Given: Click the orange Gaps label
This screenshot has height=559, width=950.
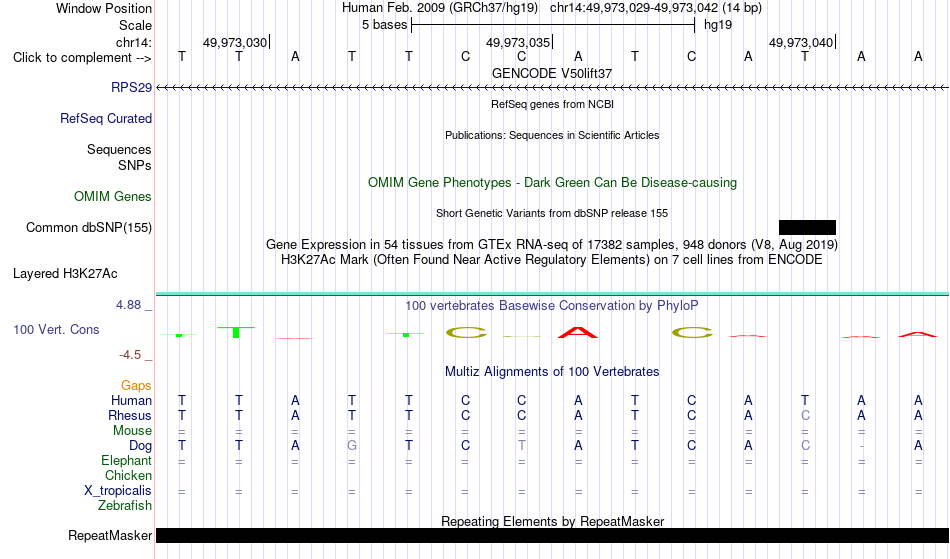Looking at the screenshot, I should [x=136, y=385].
